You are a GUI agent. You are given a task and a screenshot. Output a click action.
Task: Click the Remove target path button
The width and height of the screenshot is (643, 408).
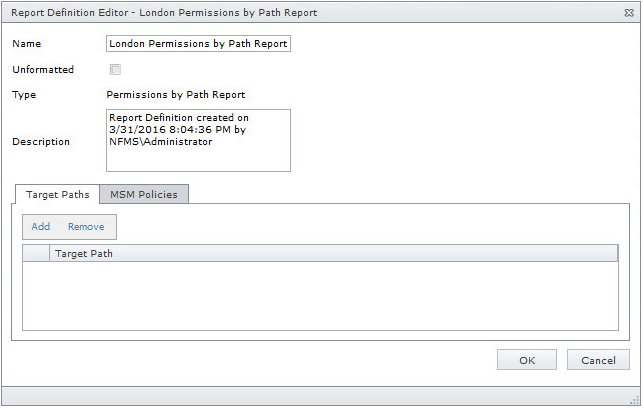click(86, 227)
